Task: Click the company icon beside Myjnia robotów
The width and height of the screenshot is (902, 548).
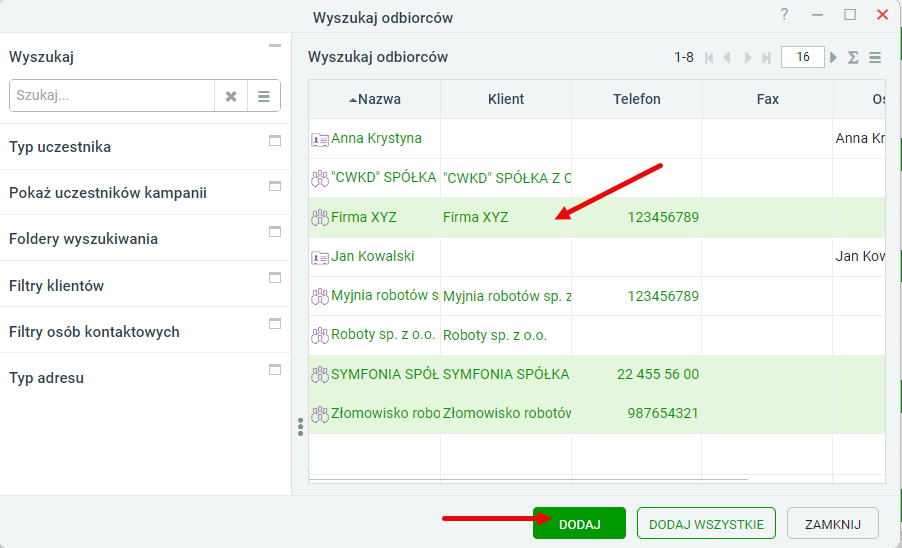Action: click(320, 297)
